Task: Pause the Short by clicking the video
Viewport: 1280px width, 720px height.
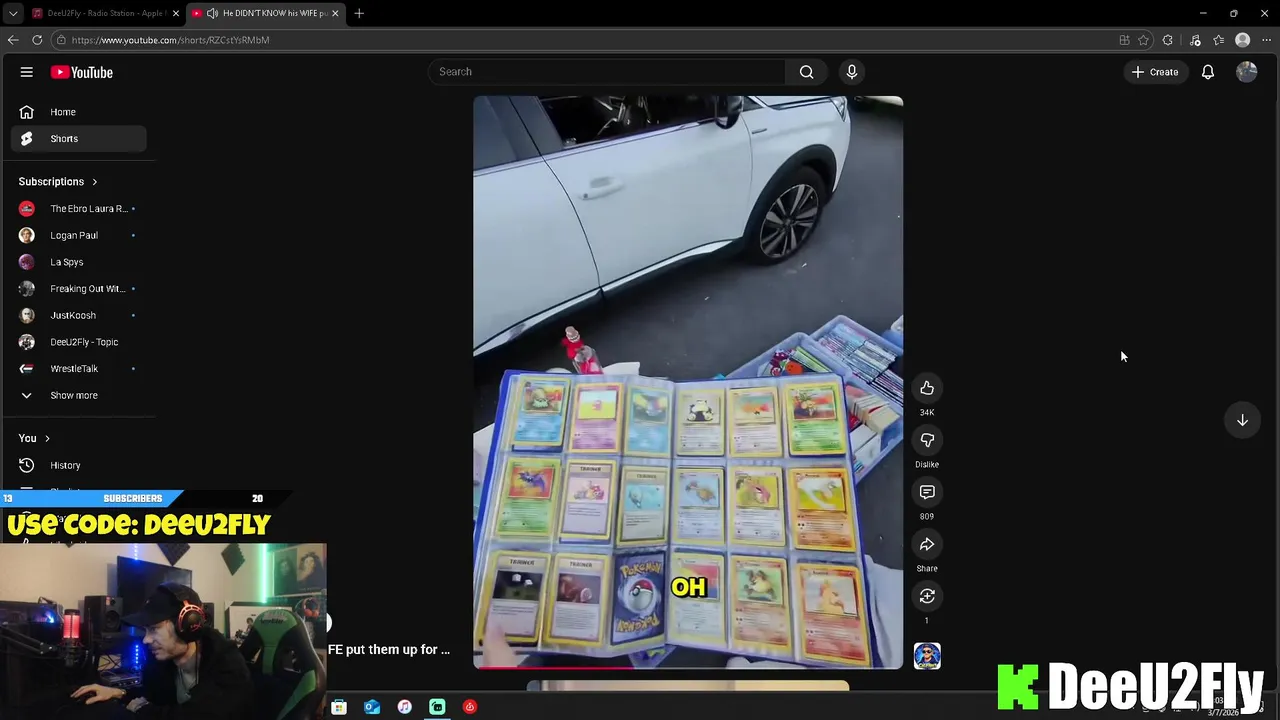Action: coord(688,382)
